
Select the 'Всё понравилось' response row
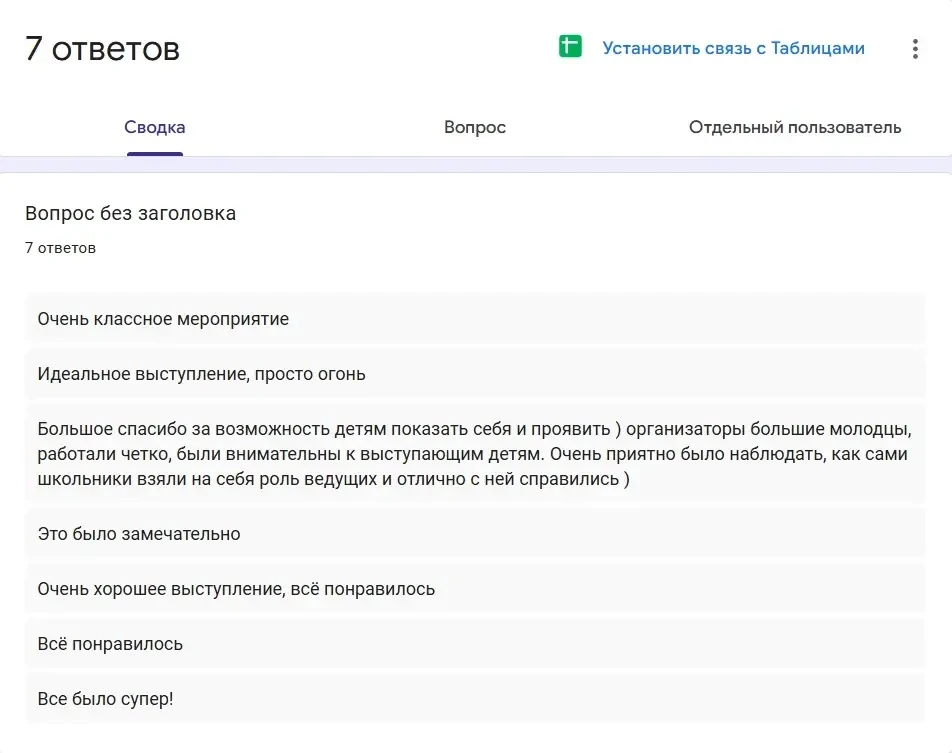(x=475, y=644)
